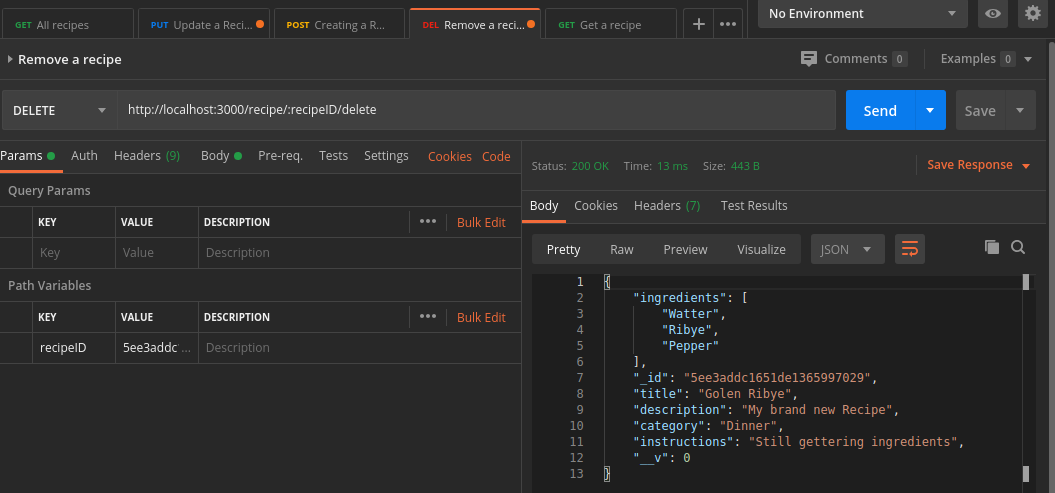
Task: Select the Pretty response view
Action: point(563,249)
